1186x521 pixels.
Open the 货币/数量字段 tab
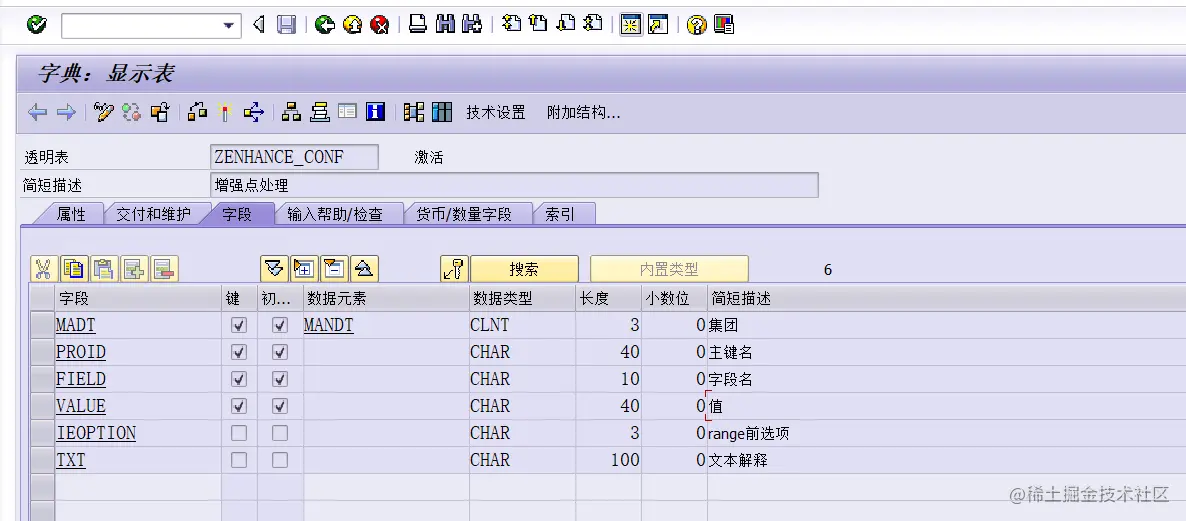(x=464, y=214)
